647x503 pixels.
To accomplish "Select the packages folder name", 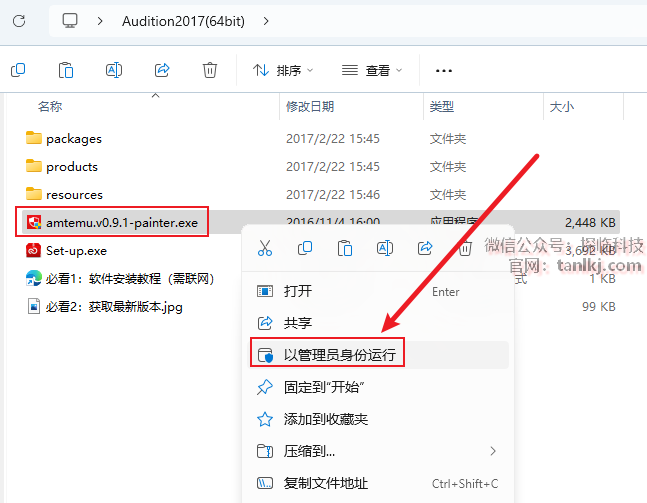I will coord(74,139).
